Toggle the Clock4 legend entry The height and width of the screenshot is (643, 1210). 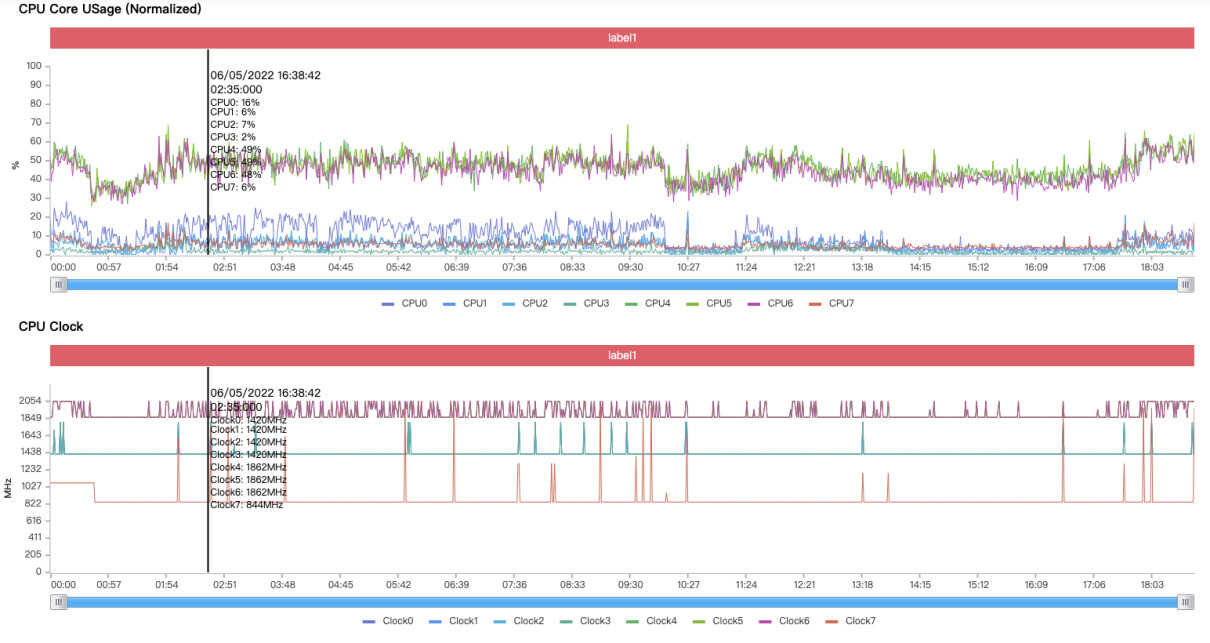click(651, 621)
